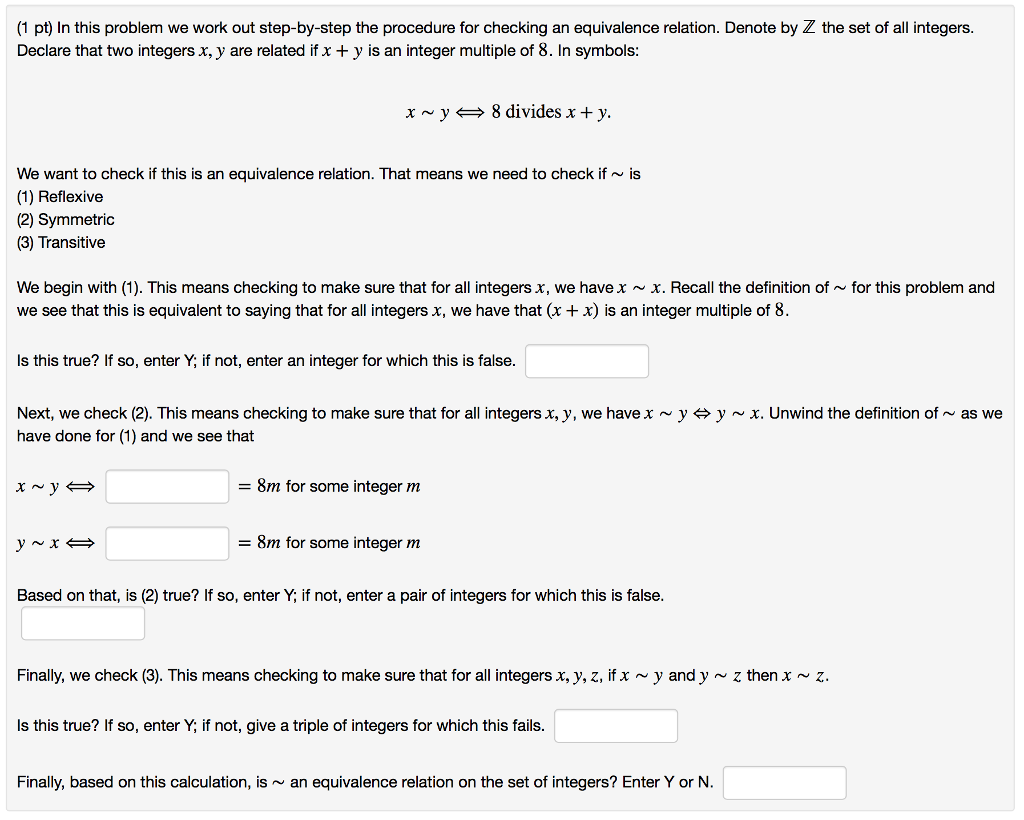Click the transitive triple answer field
Image resolution: width=1024 pixels, height=820 pixels.
click(616, 726)
